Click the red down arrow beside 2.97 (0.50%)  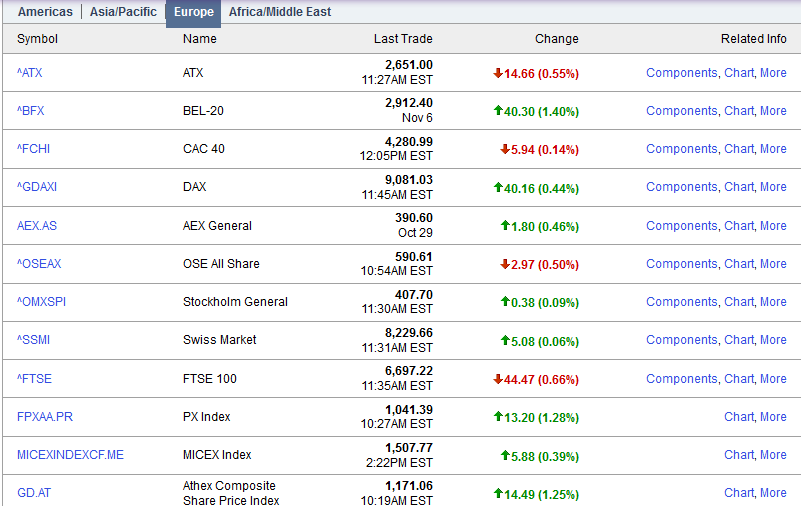[x=505, y=263]
